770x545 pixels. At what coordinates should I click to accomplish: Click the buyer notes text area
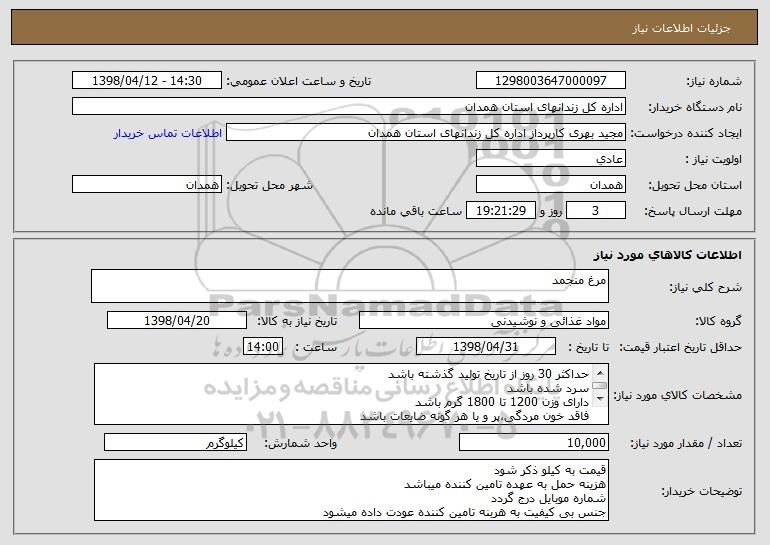click(351, 490)
